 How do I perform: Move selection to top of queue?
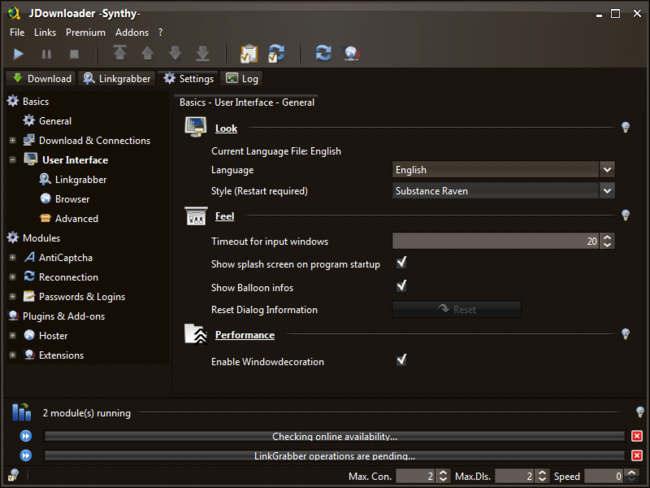click(120, 53)
